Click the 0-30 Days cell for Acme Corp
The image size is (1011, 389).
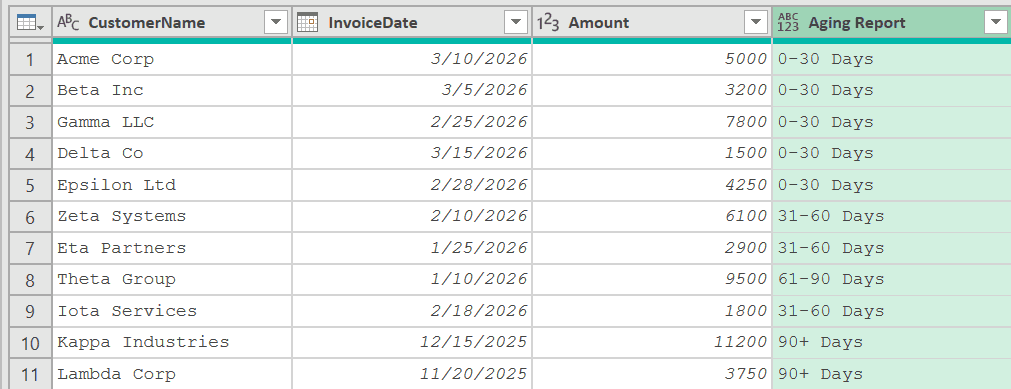pyautogui.click(x=892, y=59)
